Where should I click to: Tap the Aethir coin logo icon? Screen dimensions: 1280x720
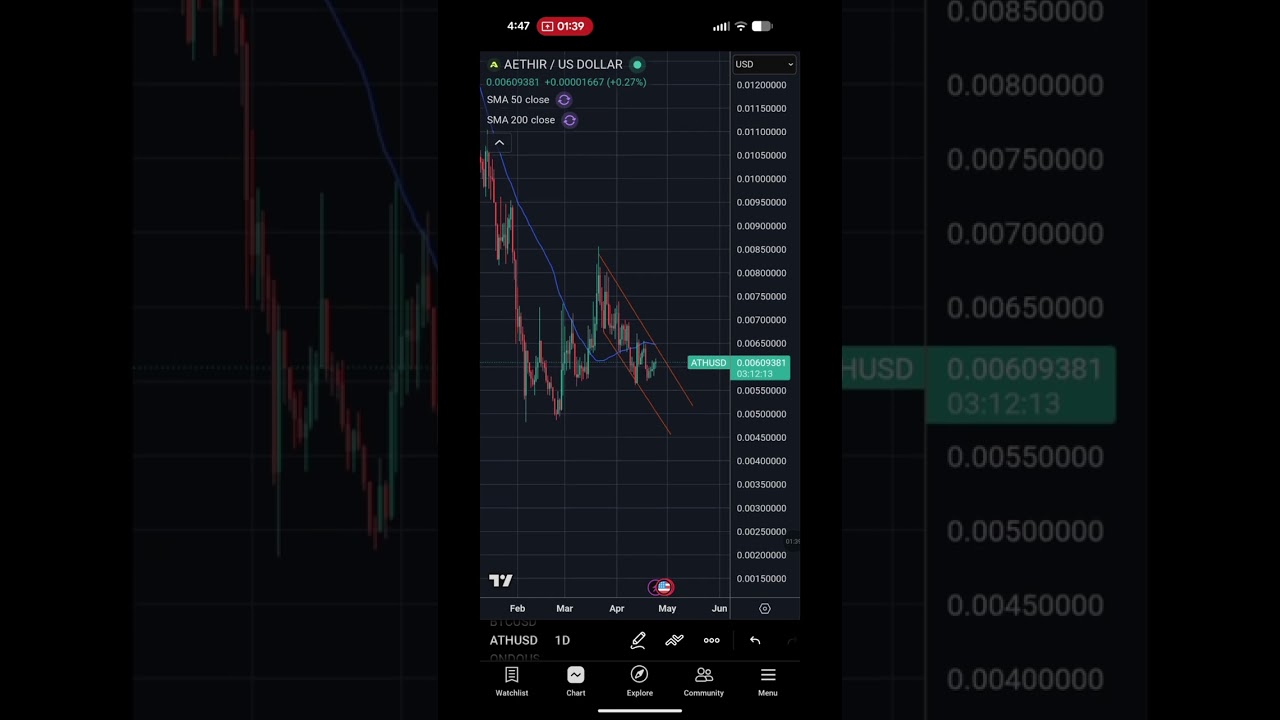pos(493,65)
